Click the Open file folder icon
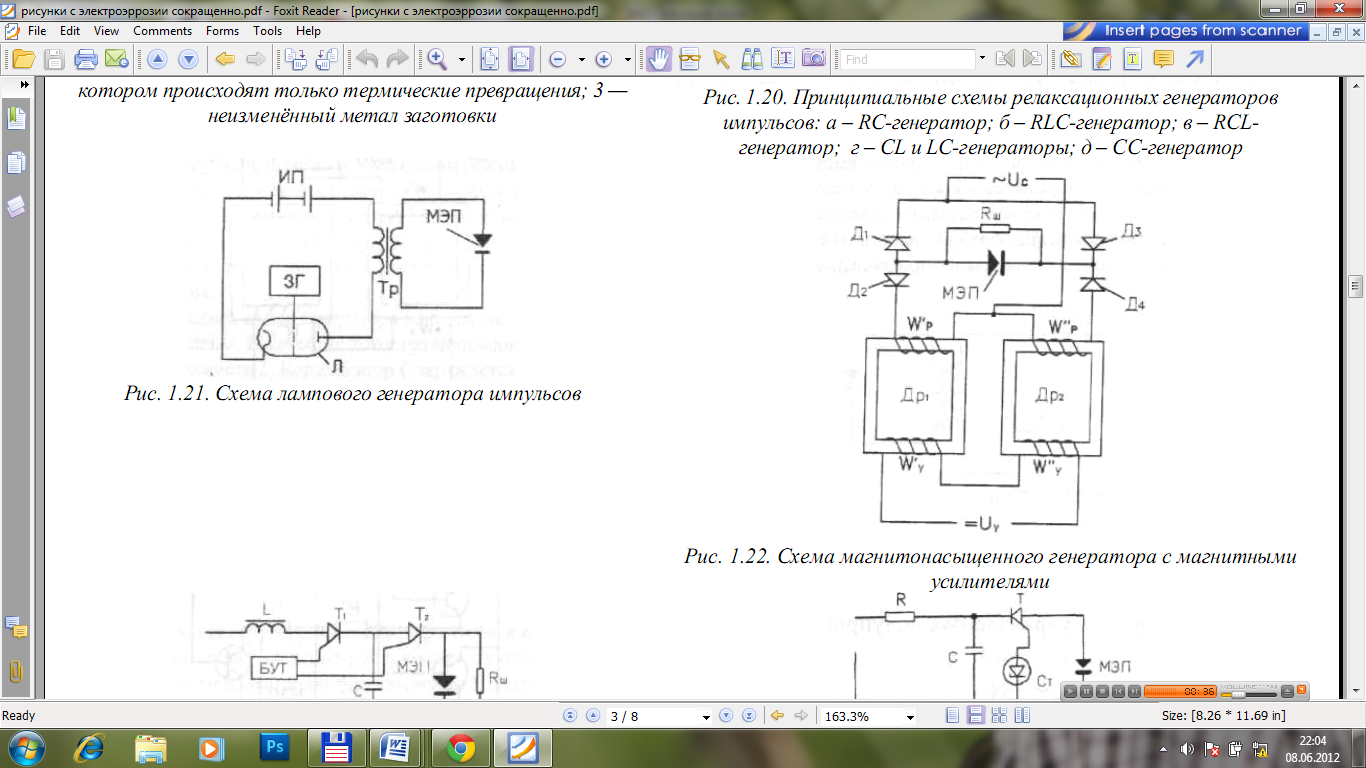 pyautogui.click(x=23, y=59)
